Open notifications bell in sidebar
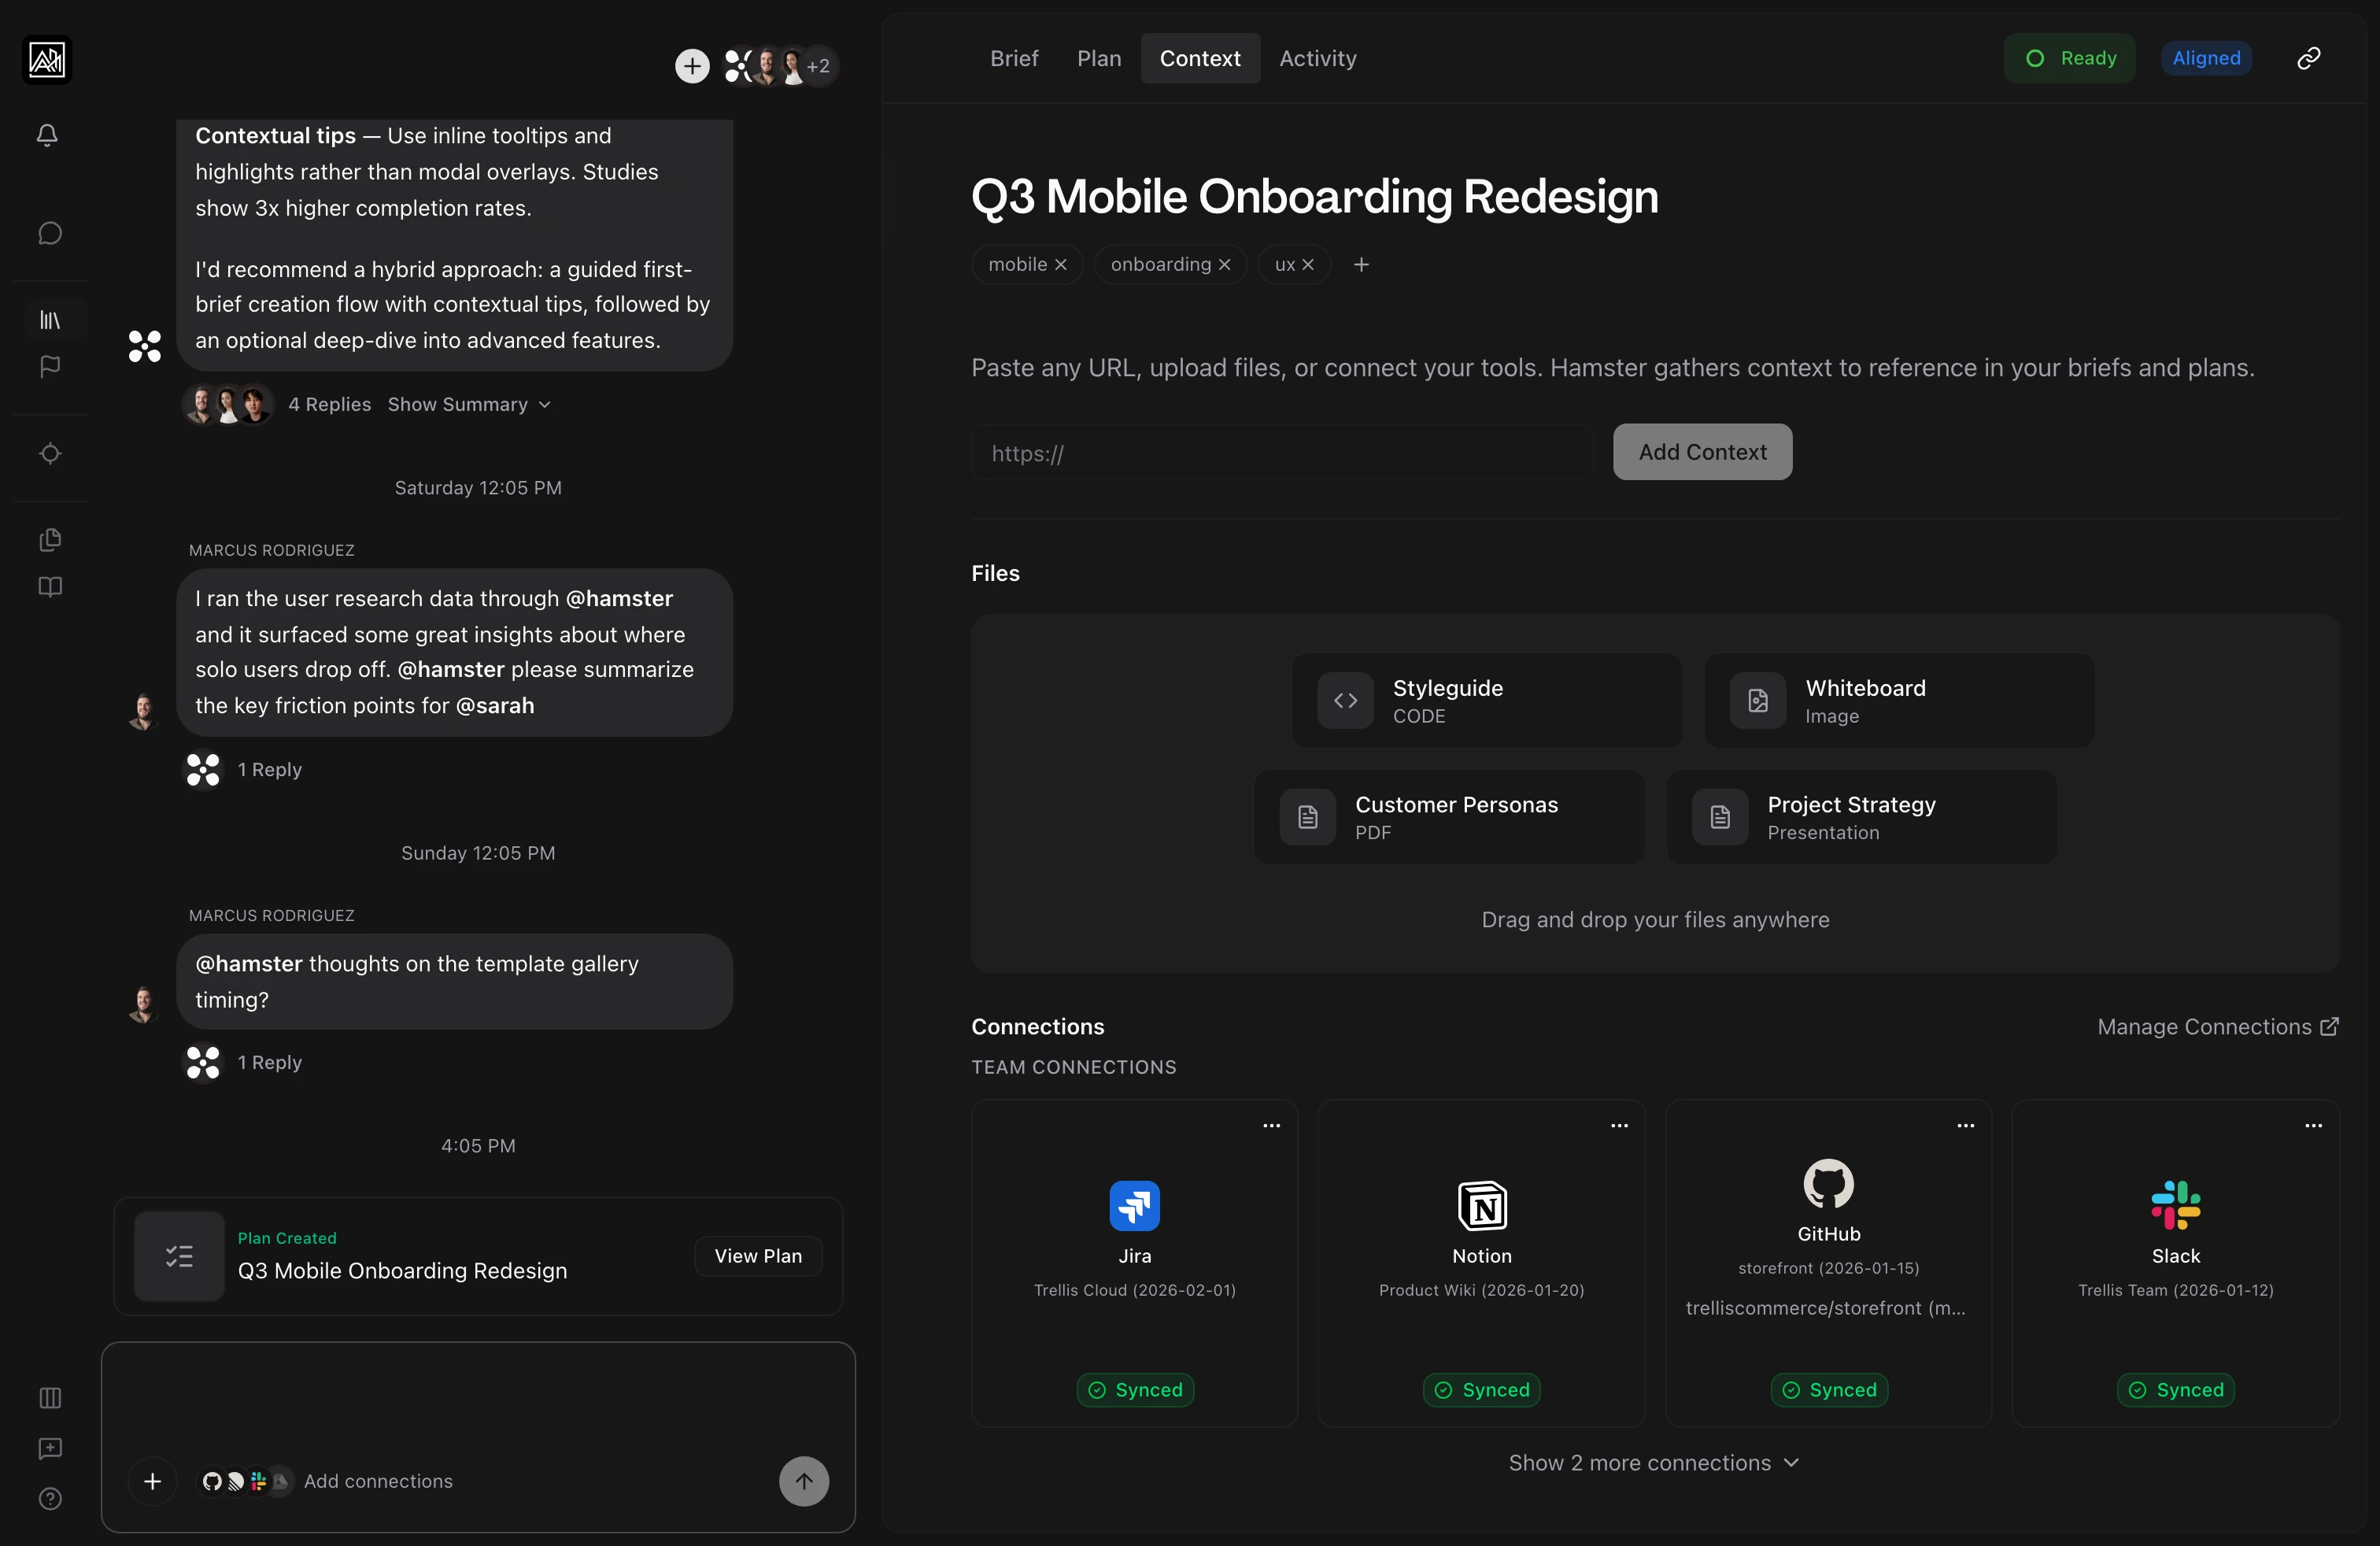Screen dimensions: 2380x1546 tap(47, 134)
